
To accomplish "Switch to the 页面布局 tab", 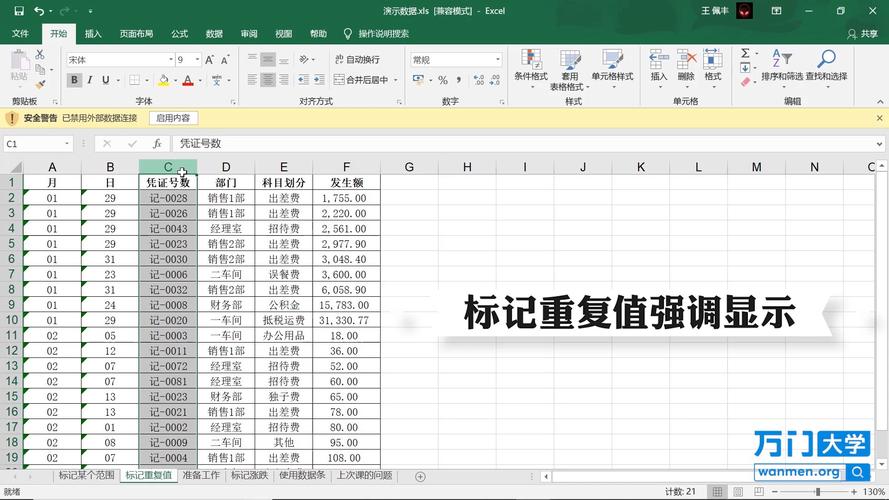I will [x=136, y=33].
